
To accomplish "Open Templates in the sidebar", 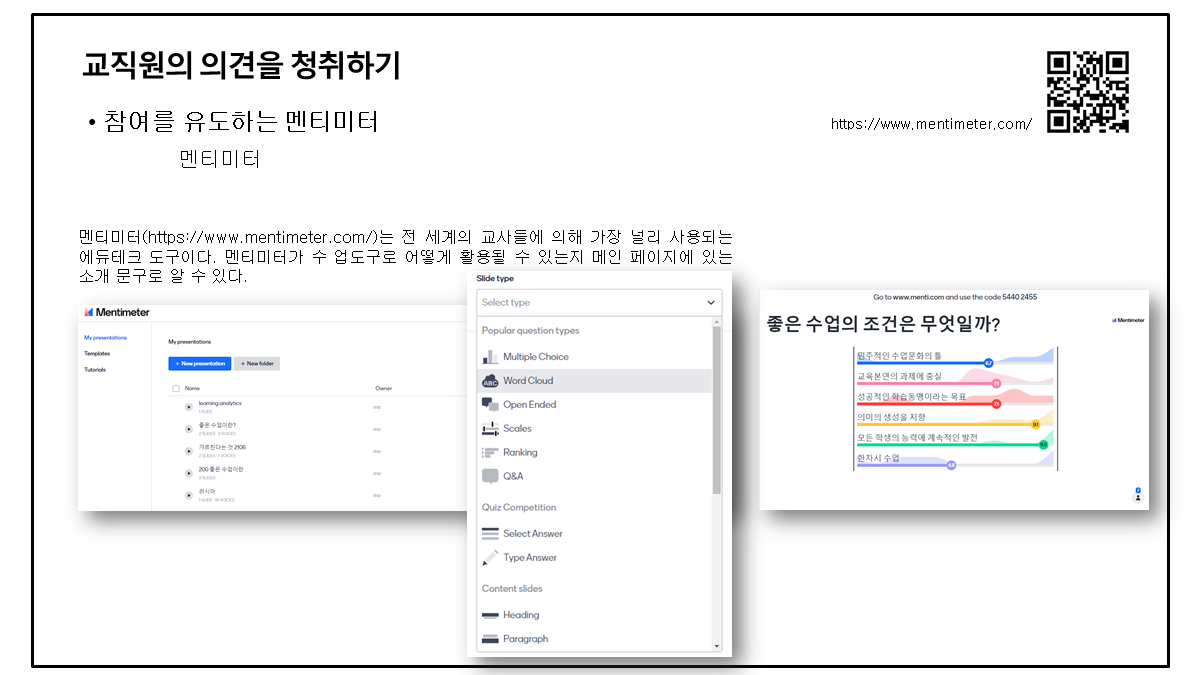I will coord(97,354).
